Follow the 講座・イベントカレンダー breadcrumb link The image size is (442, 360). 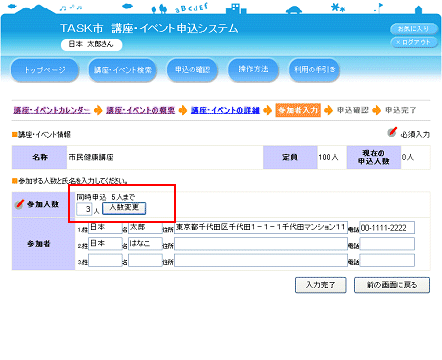52,110
